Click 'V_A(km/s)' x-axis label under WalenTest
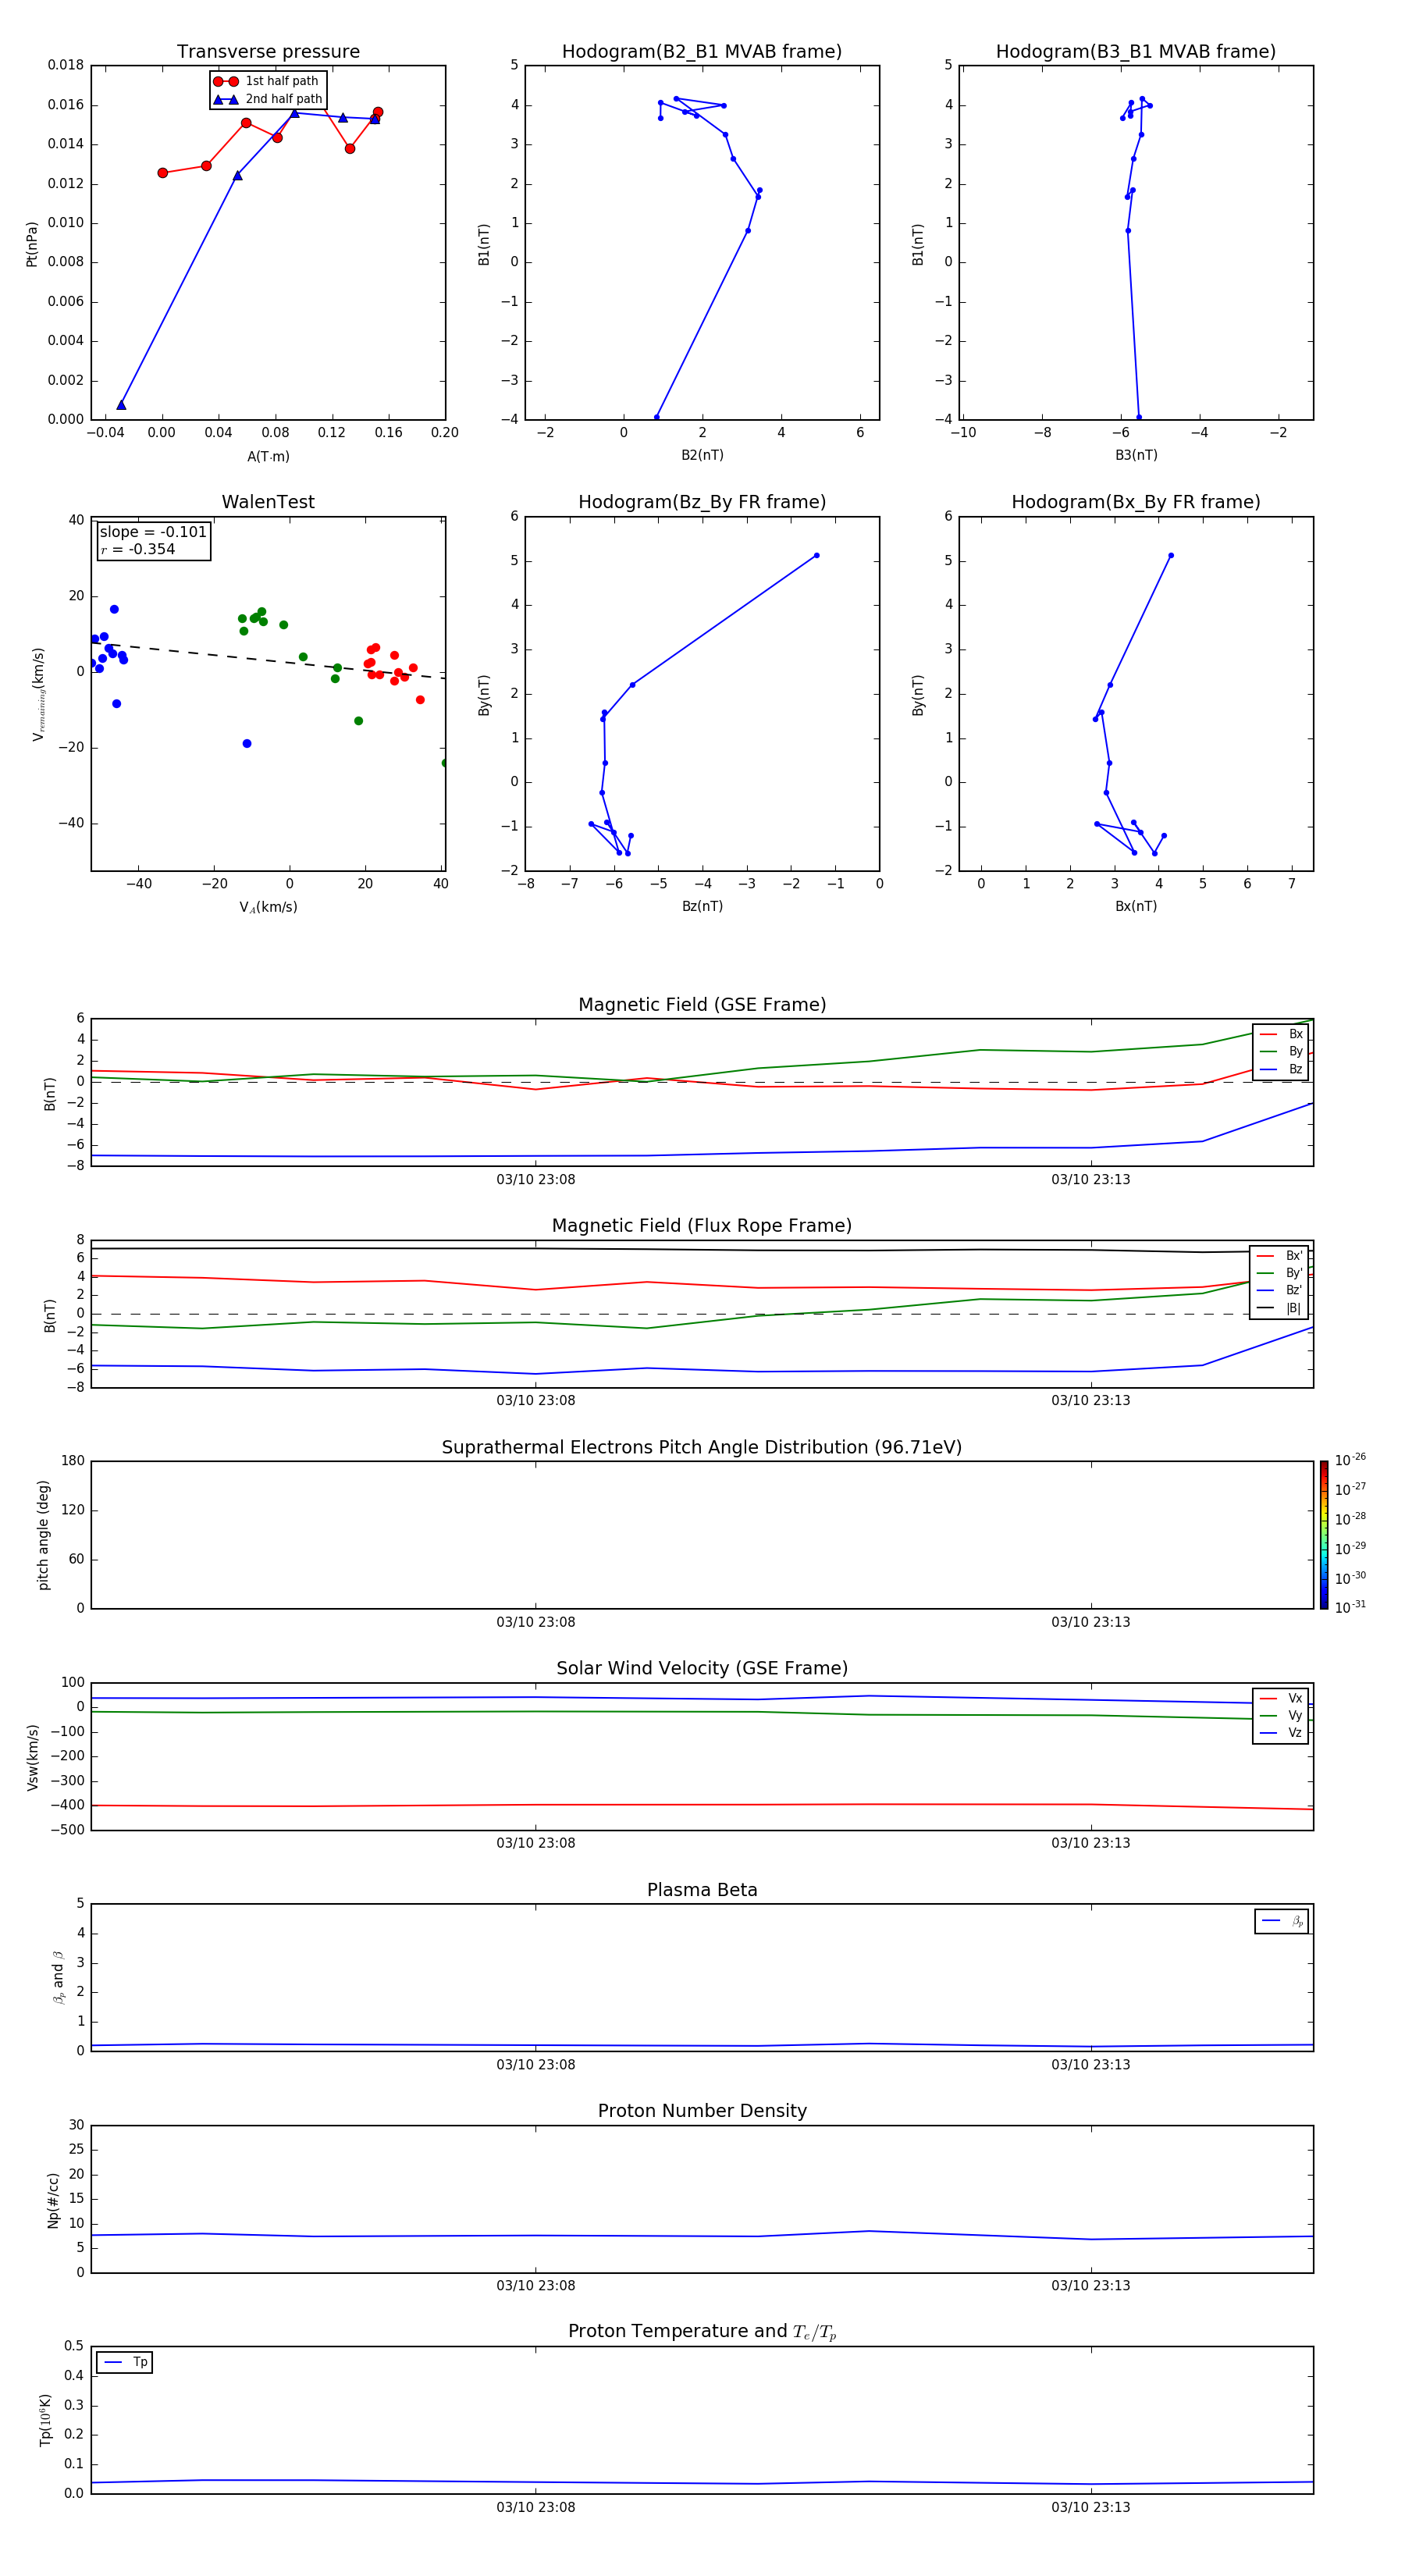Image resolution: width=1405 pixels, height=2576 pixels. tap(268, 907)
